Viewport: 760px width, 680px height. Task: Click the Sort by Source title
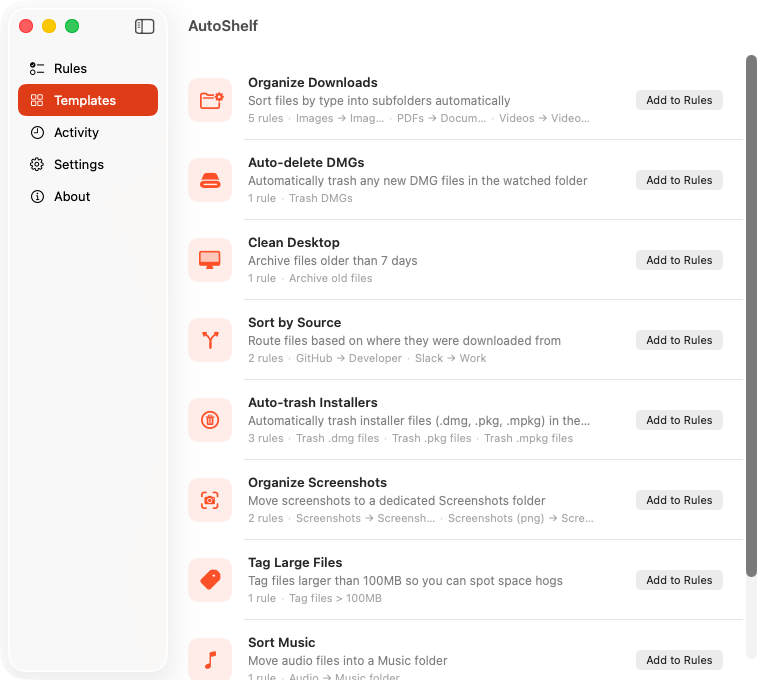click(295, 322)
